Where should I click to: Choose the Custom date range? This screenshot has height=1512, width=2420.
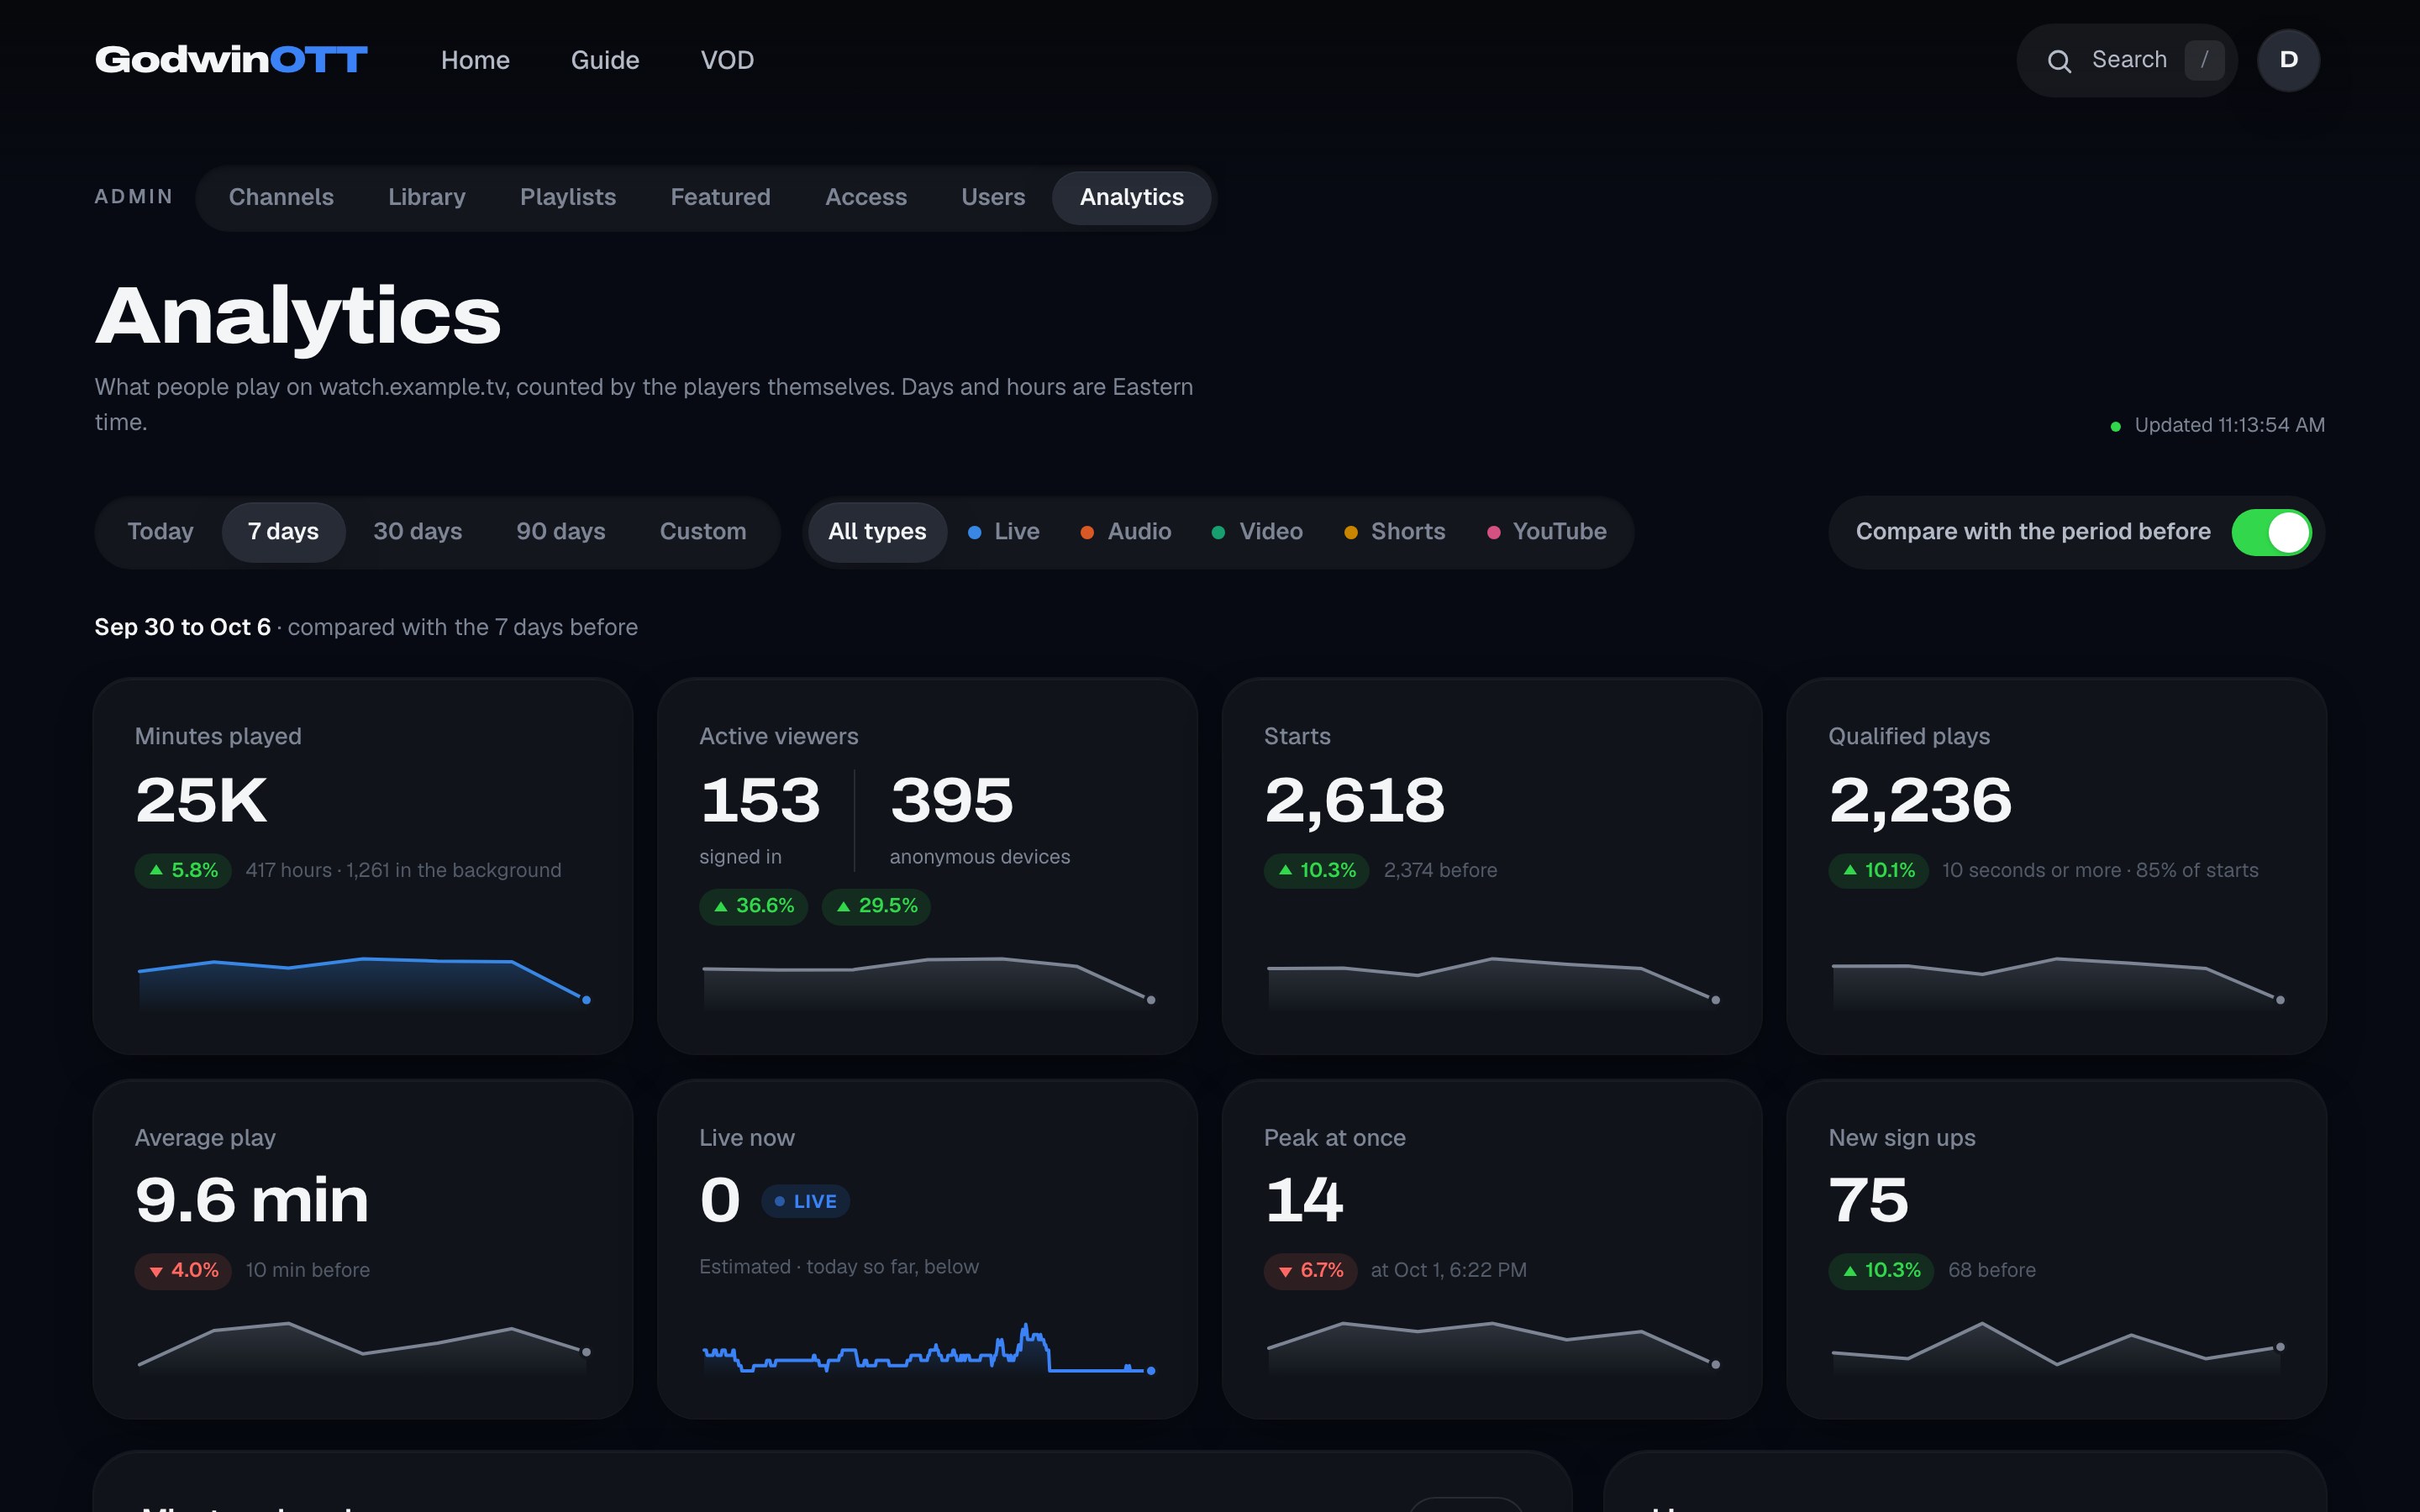click(x=702, y=532)
